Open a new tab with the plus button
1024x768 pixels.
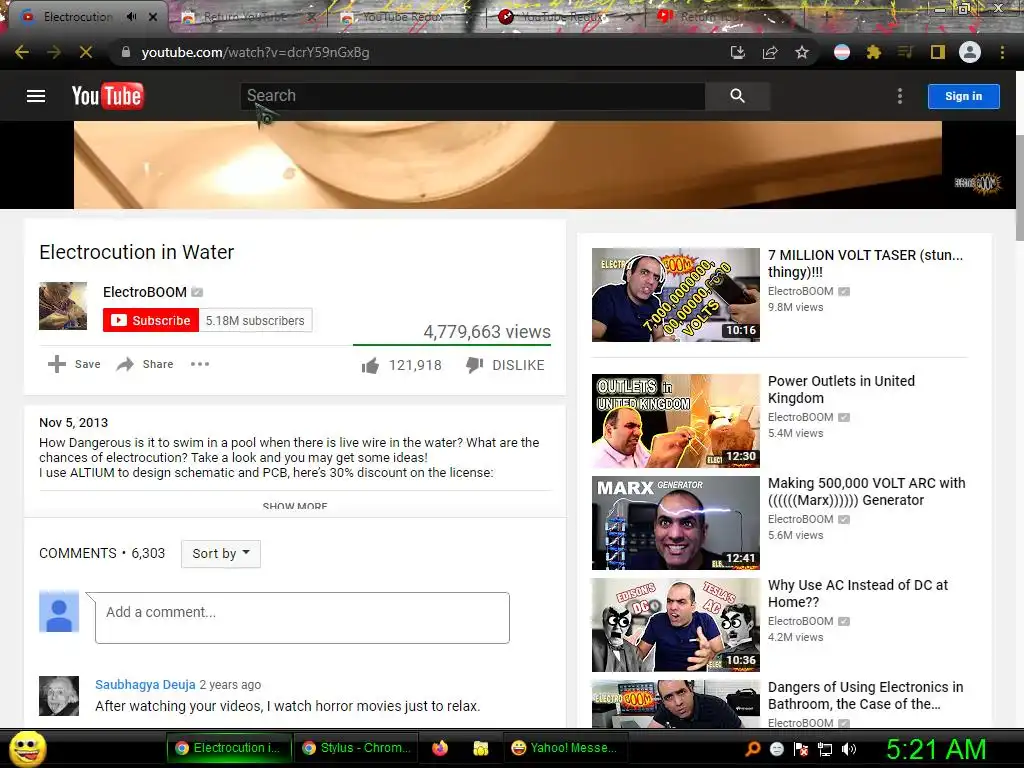[x=826, y=17]
